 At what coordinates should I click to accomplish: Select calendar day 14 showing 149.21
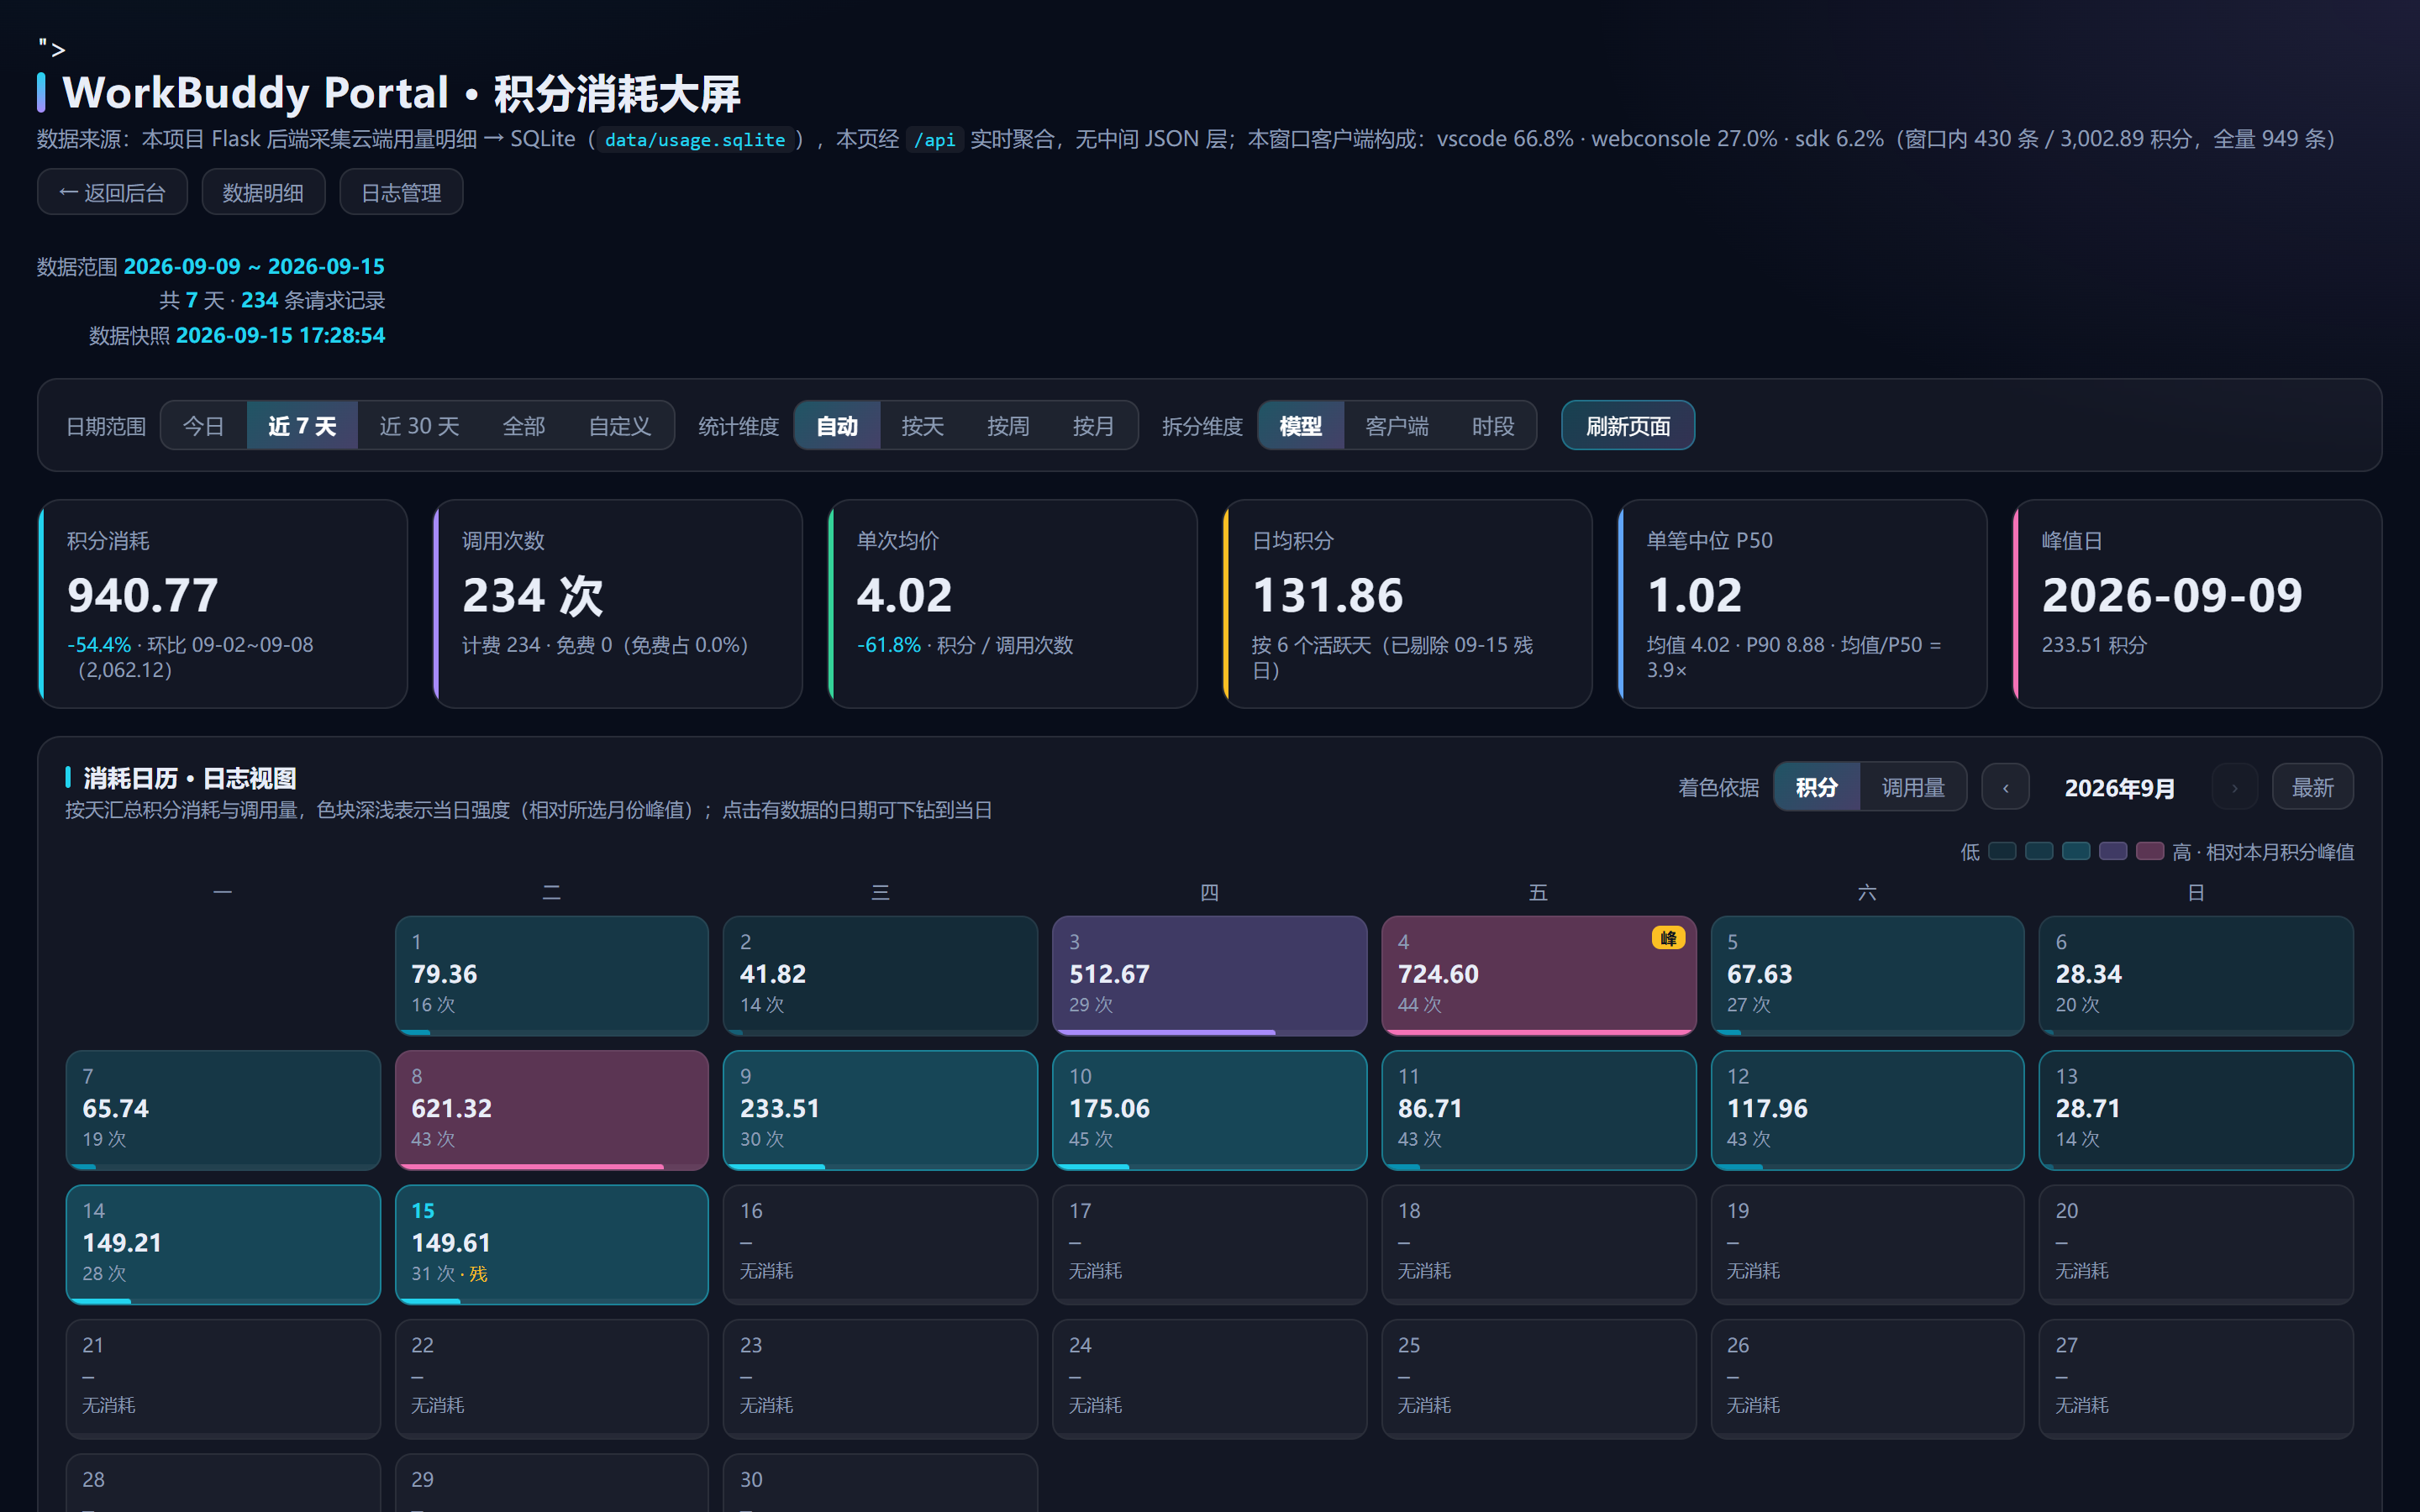point(223,1244)
